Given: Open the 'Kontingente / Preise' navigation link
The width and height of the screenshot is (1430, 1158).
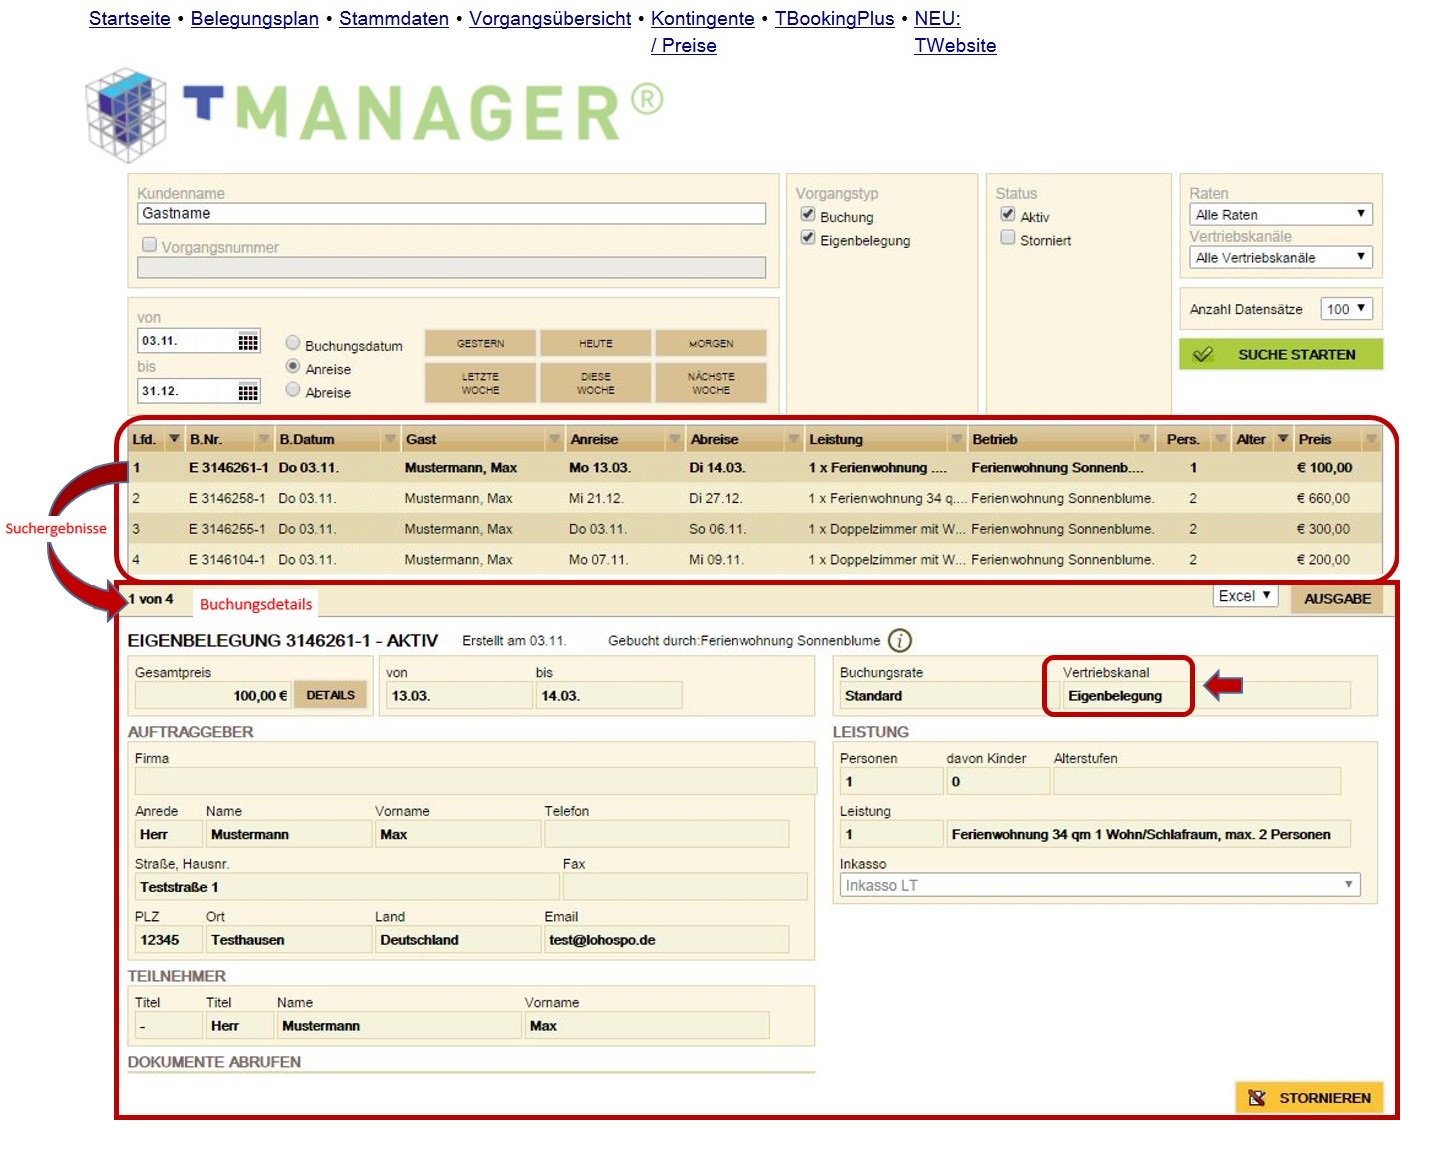Looking at the screenshot, I should (x=702, y=32).
